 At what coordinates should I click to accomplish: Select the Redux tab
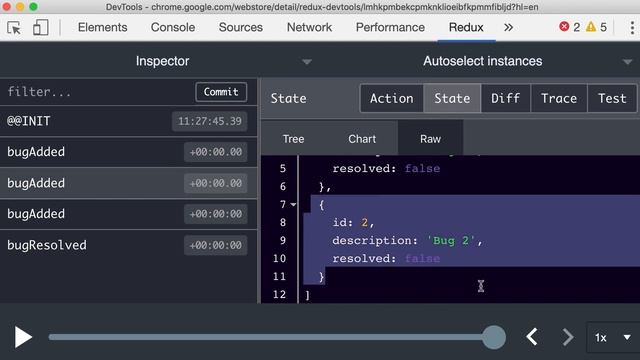pos(466,27)
